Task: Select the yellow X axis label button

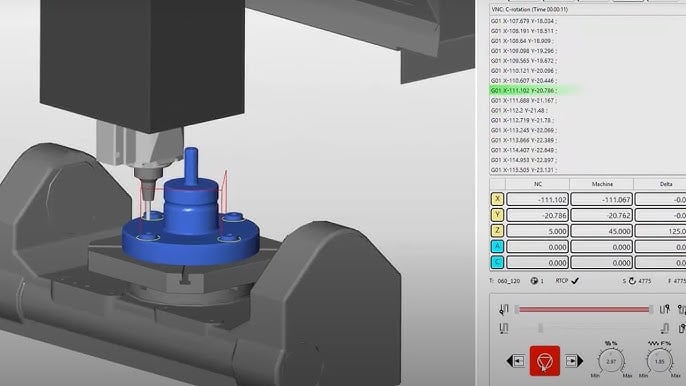Action: 497,199
